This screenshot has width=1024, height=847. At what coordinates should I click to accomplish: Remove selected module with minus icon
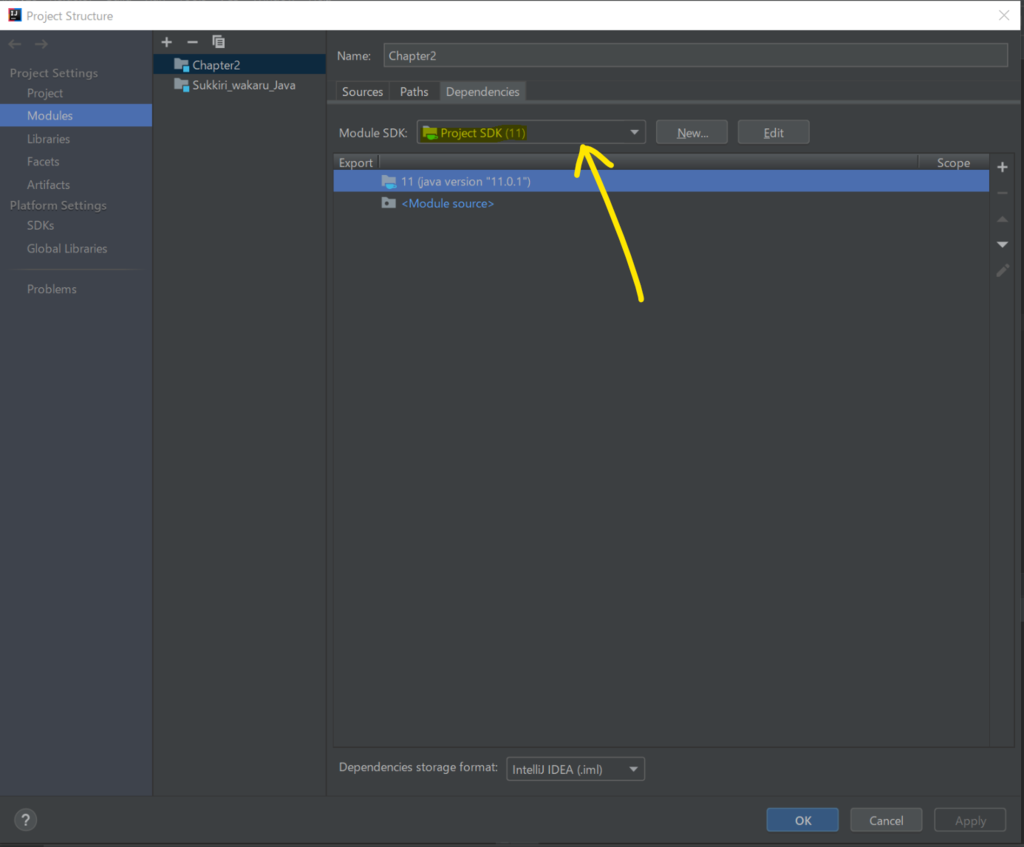click(x=192, y=42)
